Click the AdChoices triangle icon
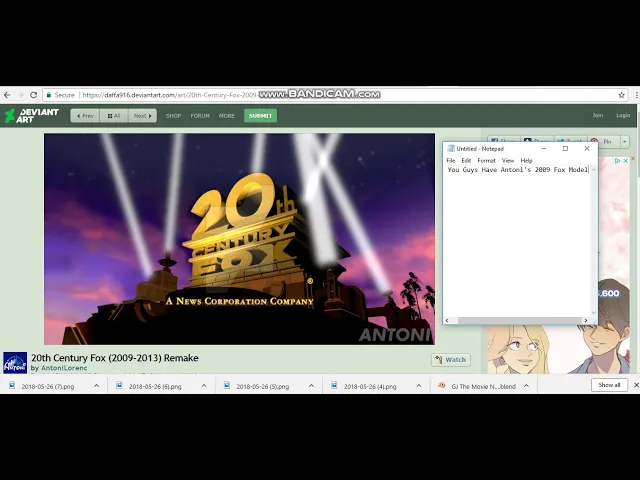The height and width of the screenshot is (480, 640). 618,161
